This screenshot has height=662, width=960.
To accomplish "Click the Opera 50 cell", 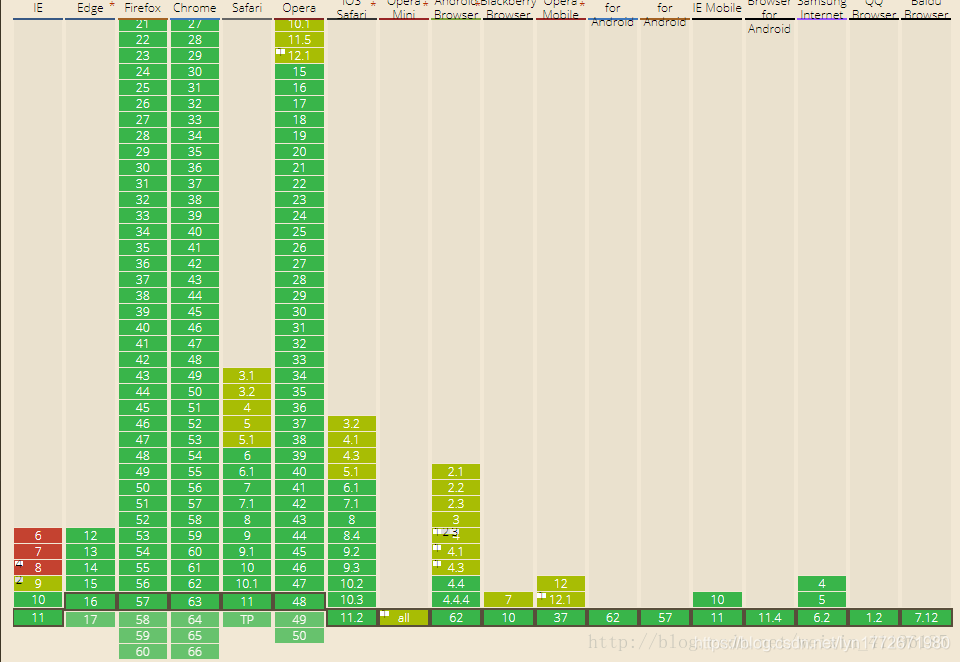I will [x=299, y=636].
